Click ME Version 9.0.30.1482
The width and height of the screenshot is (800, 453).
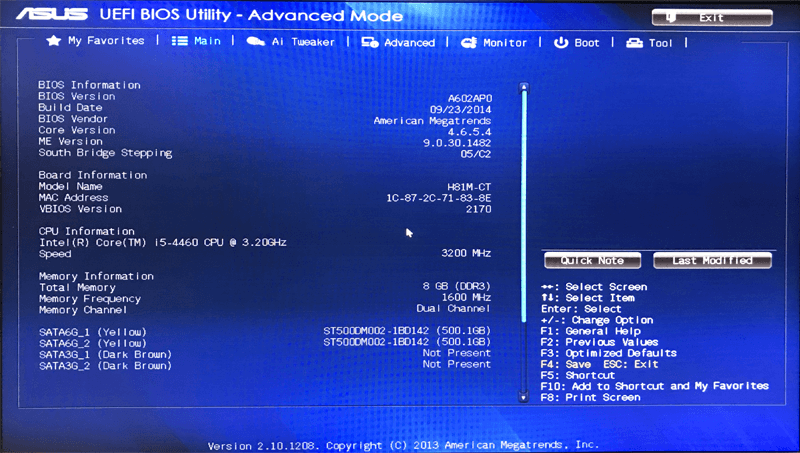click(x=457, y=143)
